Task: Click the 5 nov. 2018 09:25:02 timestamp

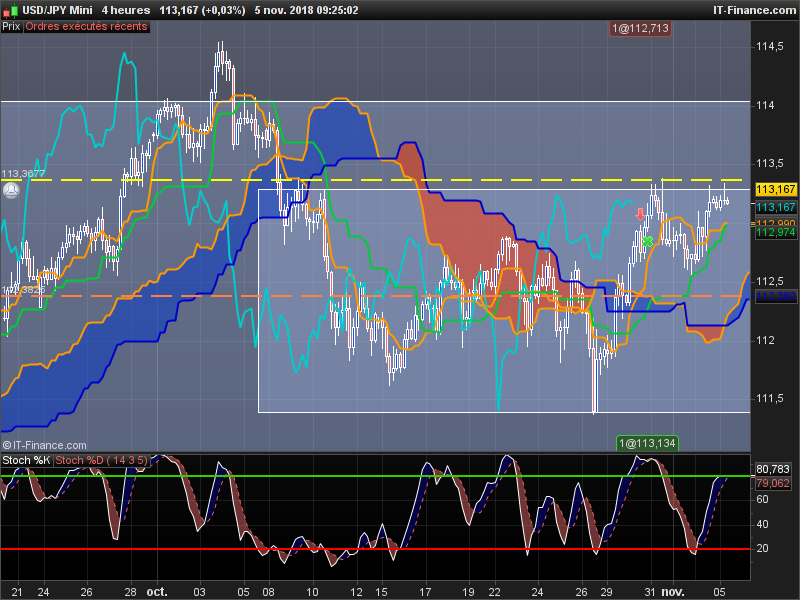Action: tap(306, 10)
